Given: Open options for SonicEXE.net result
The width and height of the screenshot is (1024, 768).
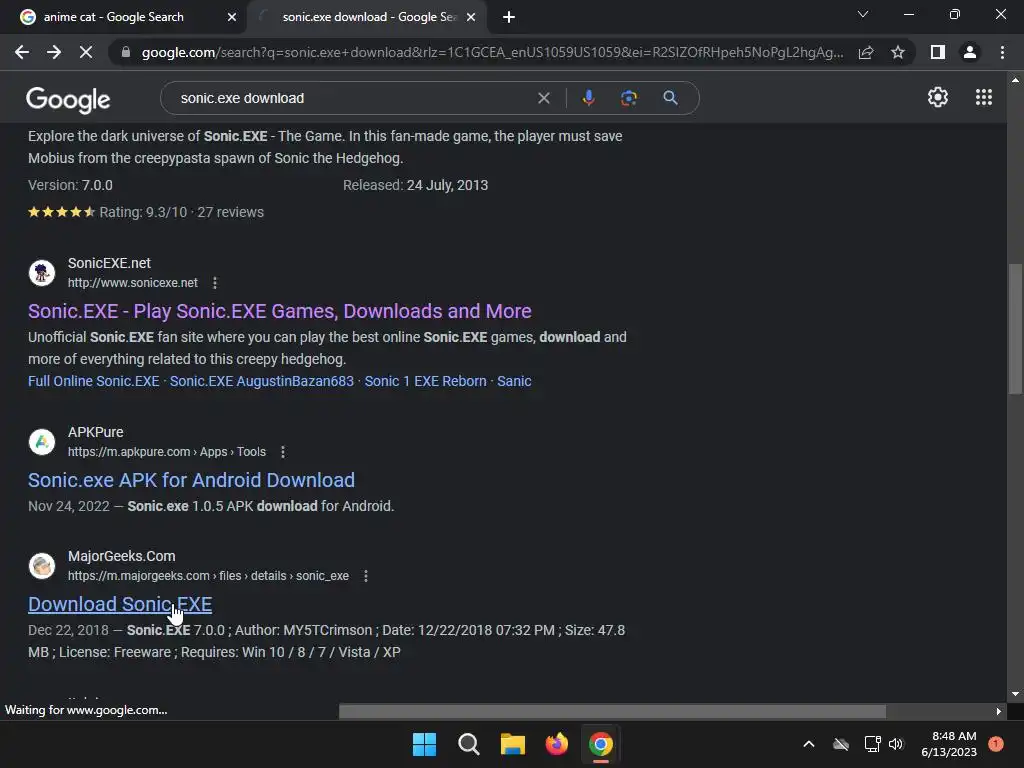Looking at the screenshot, I should [215, 283].
